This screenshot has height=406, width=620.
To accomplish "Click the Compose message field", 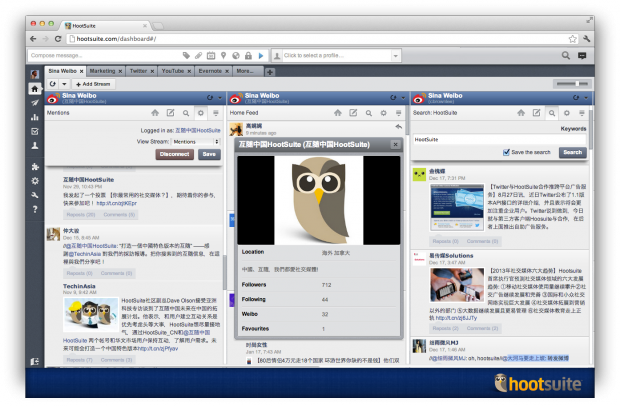I will pos(105,56).
